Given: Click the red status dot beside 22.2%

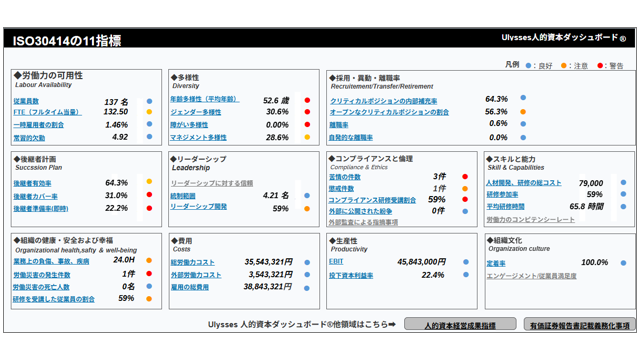Looking at the screenshot, I should coord(149,208).
